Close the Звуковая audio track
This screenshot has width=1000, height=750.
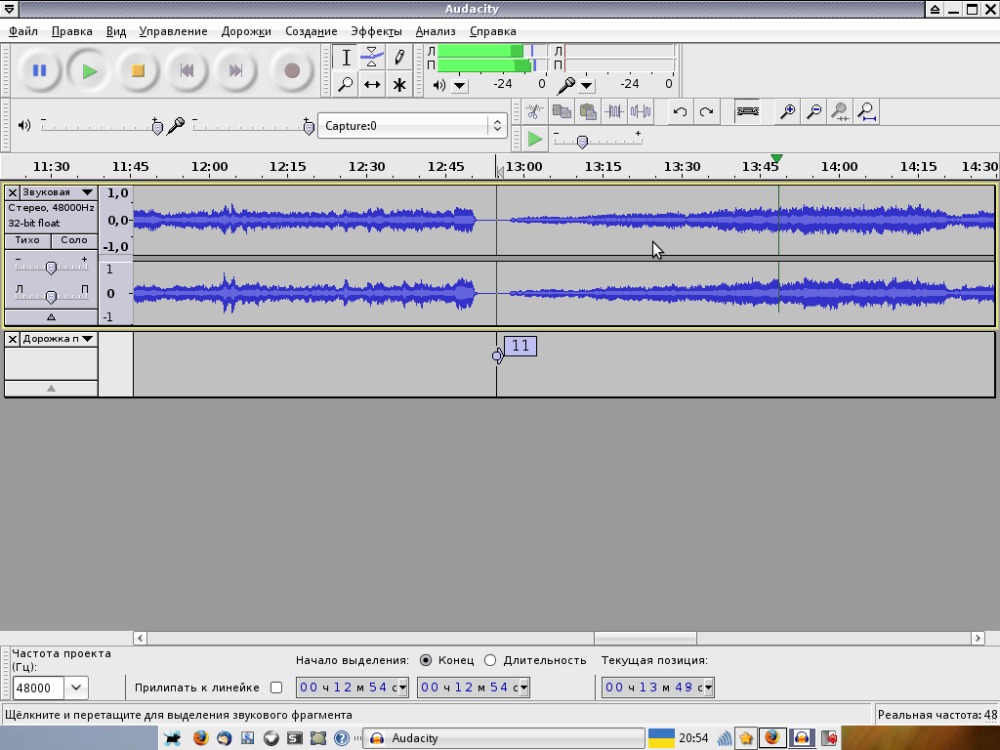[x=12, y=192]
